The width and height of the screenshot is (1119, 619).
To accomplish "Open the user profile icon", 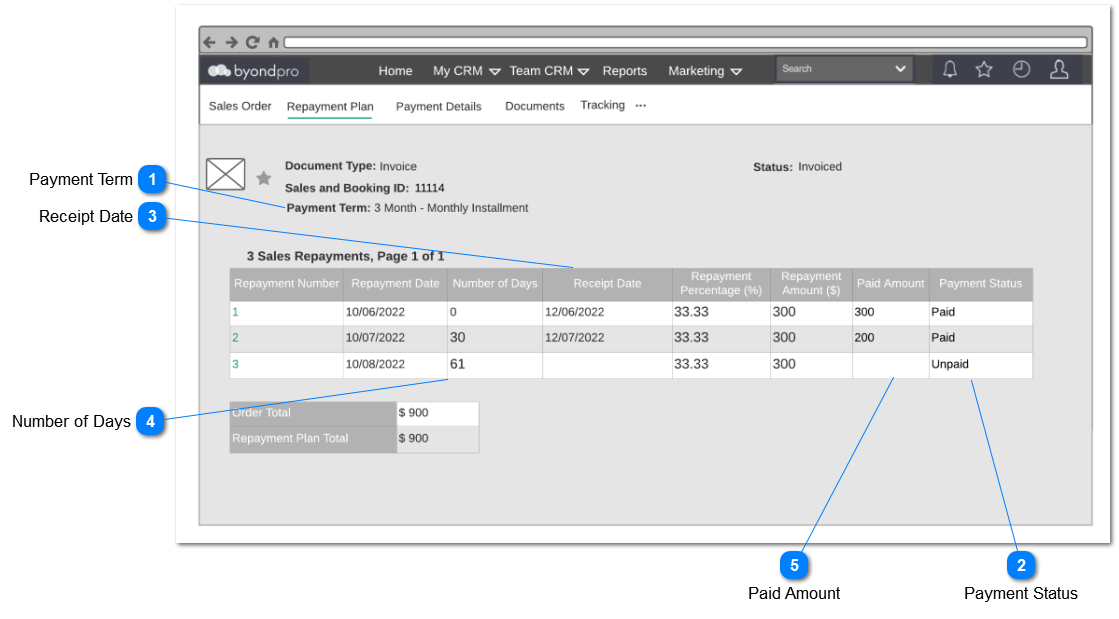I will [1059, 69].
